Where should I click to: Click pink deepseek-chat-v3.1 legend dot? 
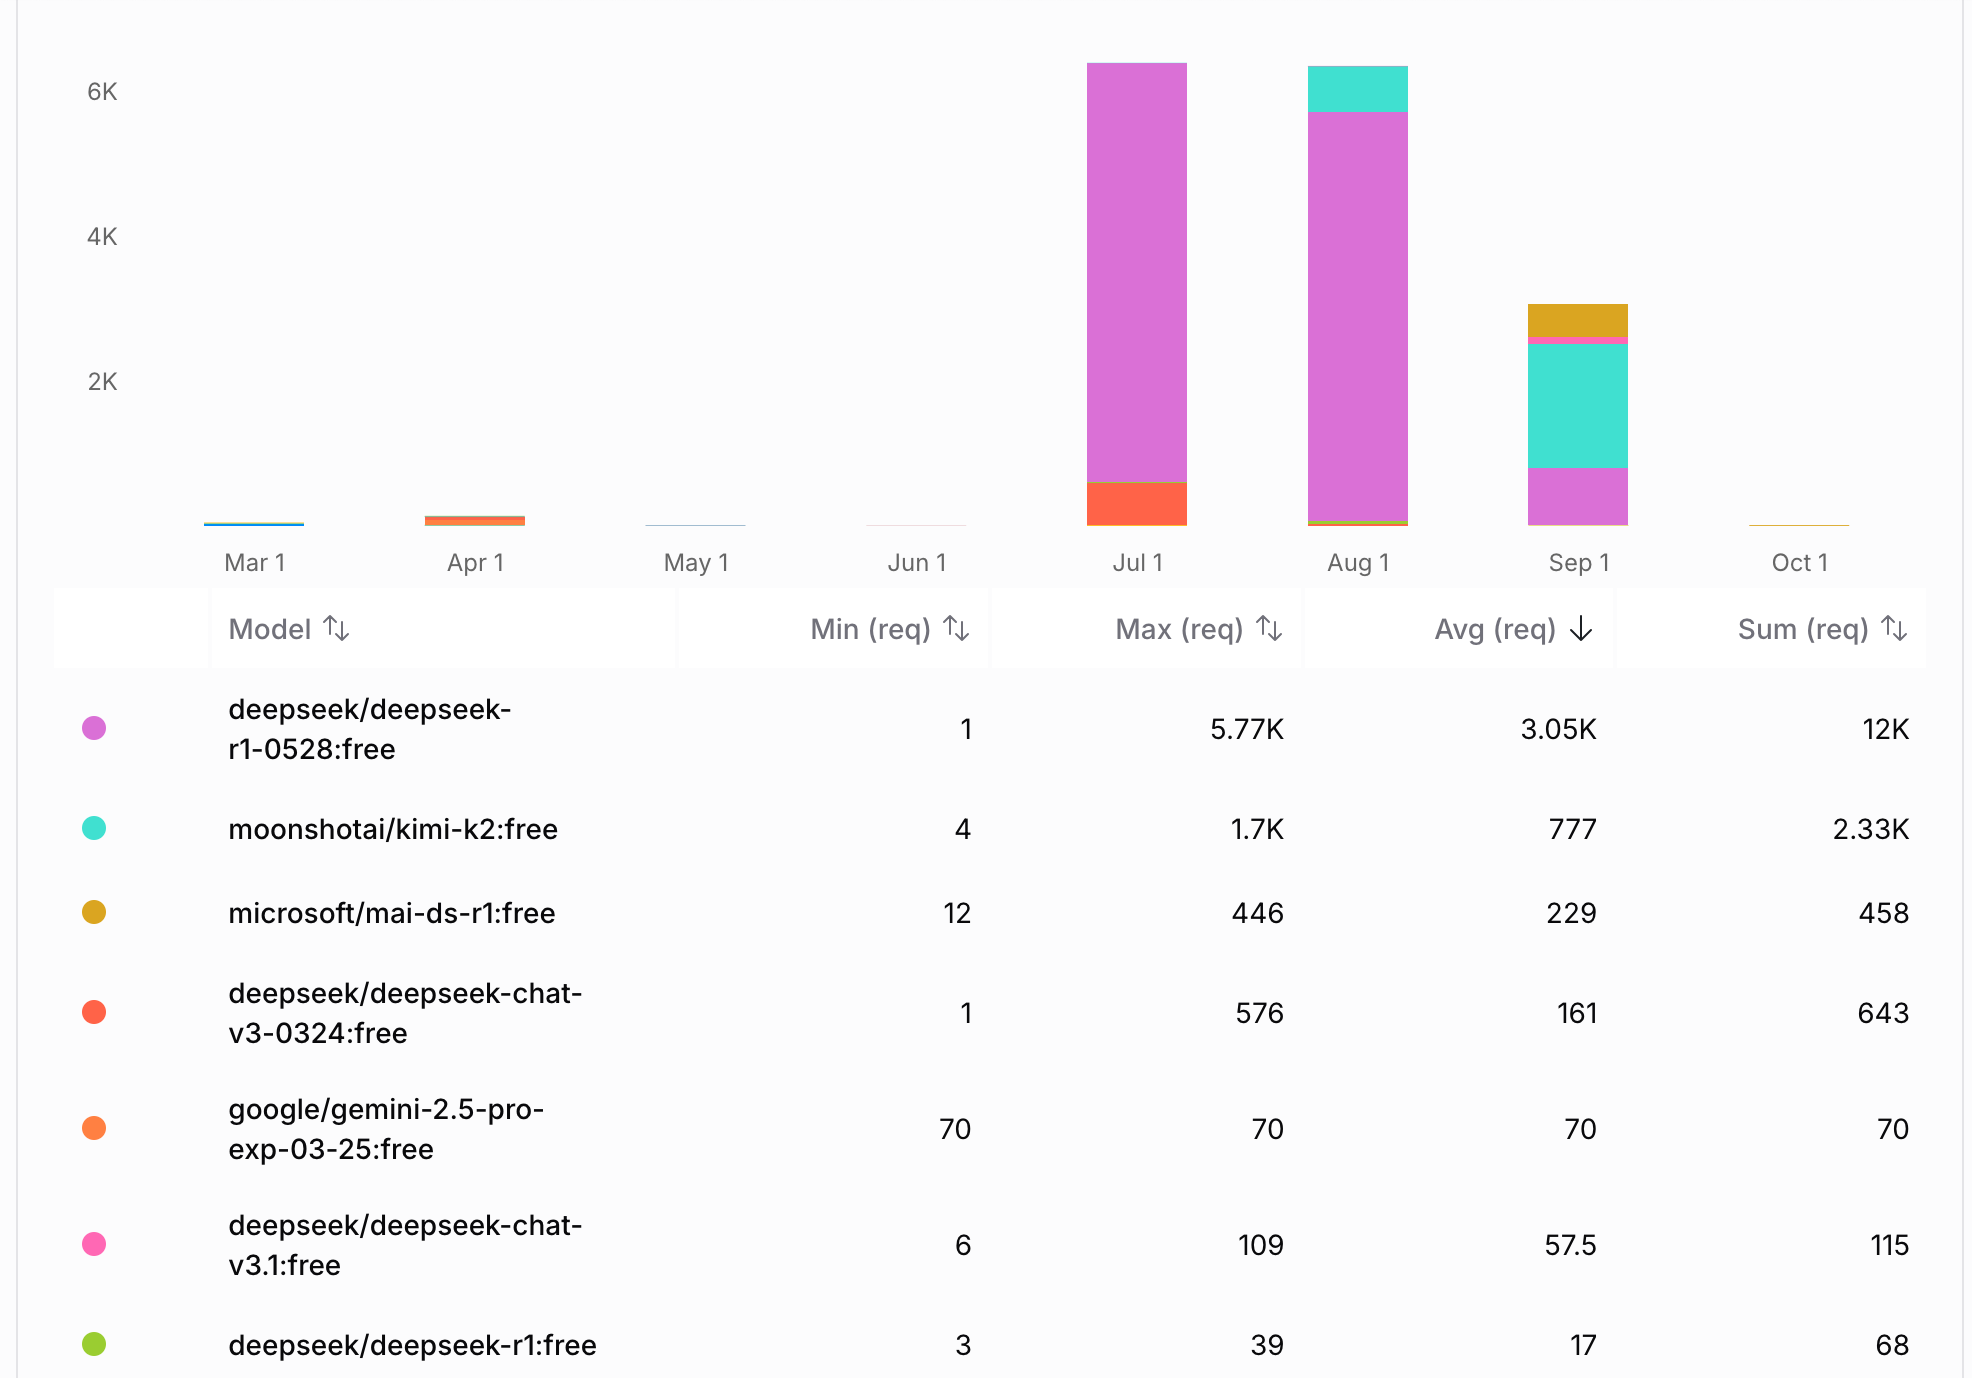[94, 1244]
